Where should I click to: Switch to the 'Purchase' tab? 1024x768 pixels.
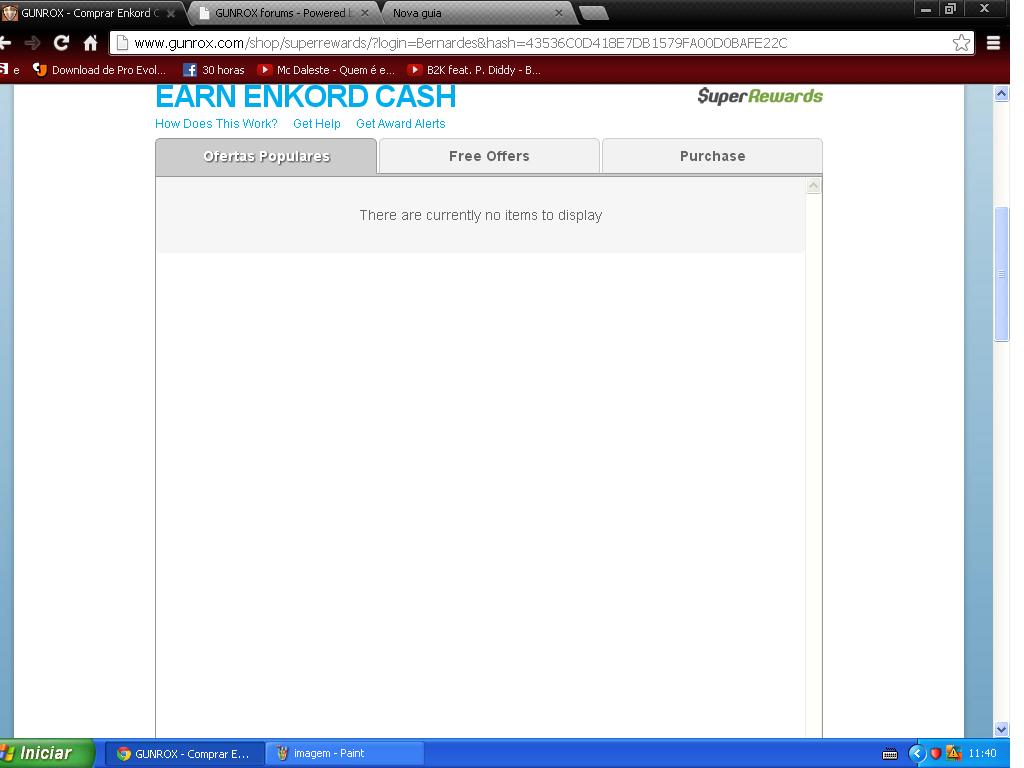click(x=712, y=156)
